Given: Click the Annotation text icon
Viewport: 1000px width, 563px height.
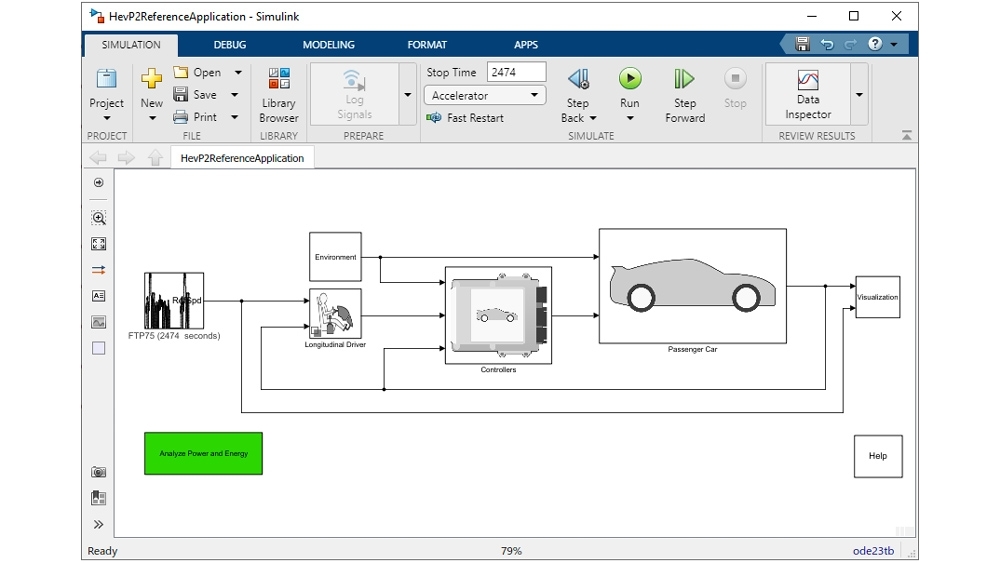Looking at the screenshot, I should pos(98,296).
